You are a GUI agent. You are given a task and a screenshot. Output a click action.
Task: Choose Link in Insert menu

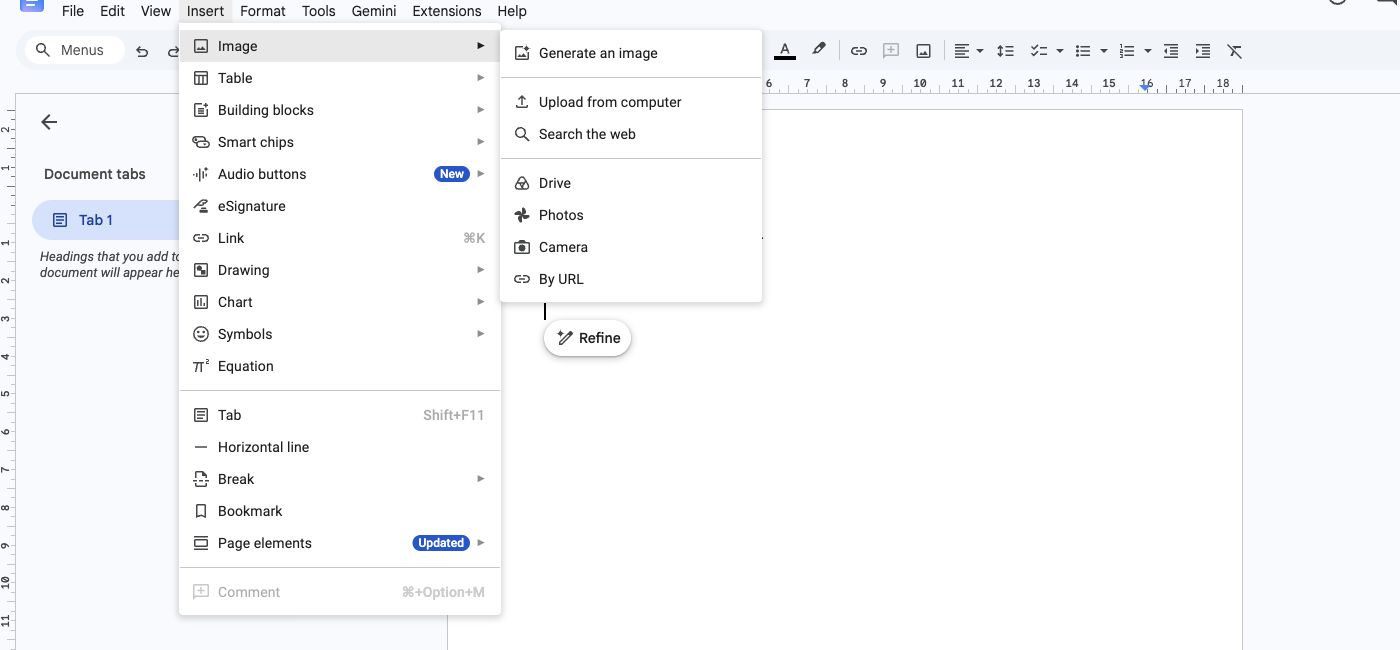[x=340, y=238]
